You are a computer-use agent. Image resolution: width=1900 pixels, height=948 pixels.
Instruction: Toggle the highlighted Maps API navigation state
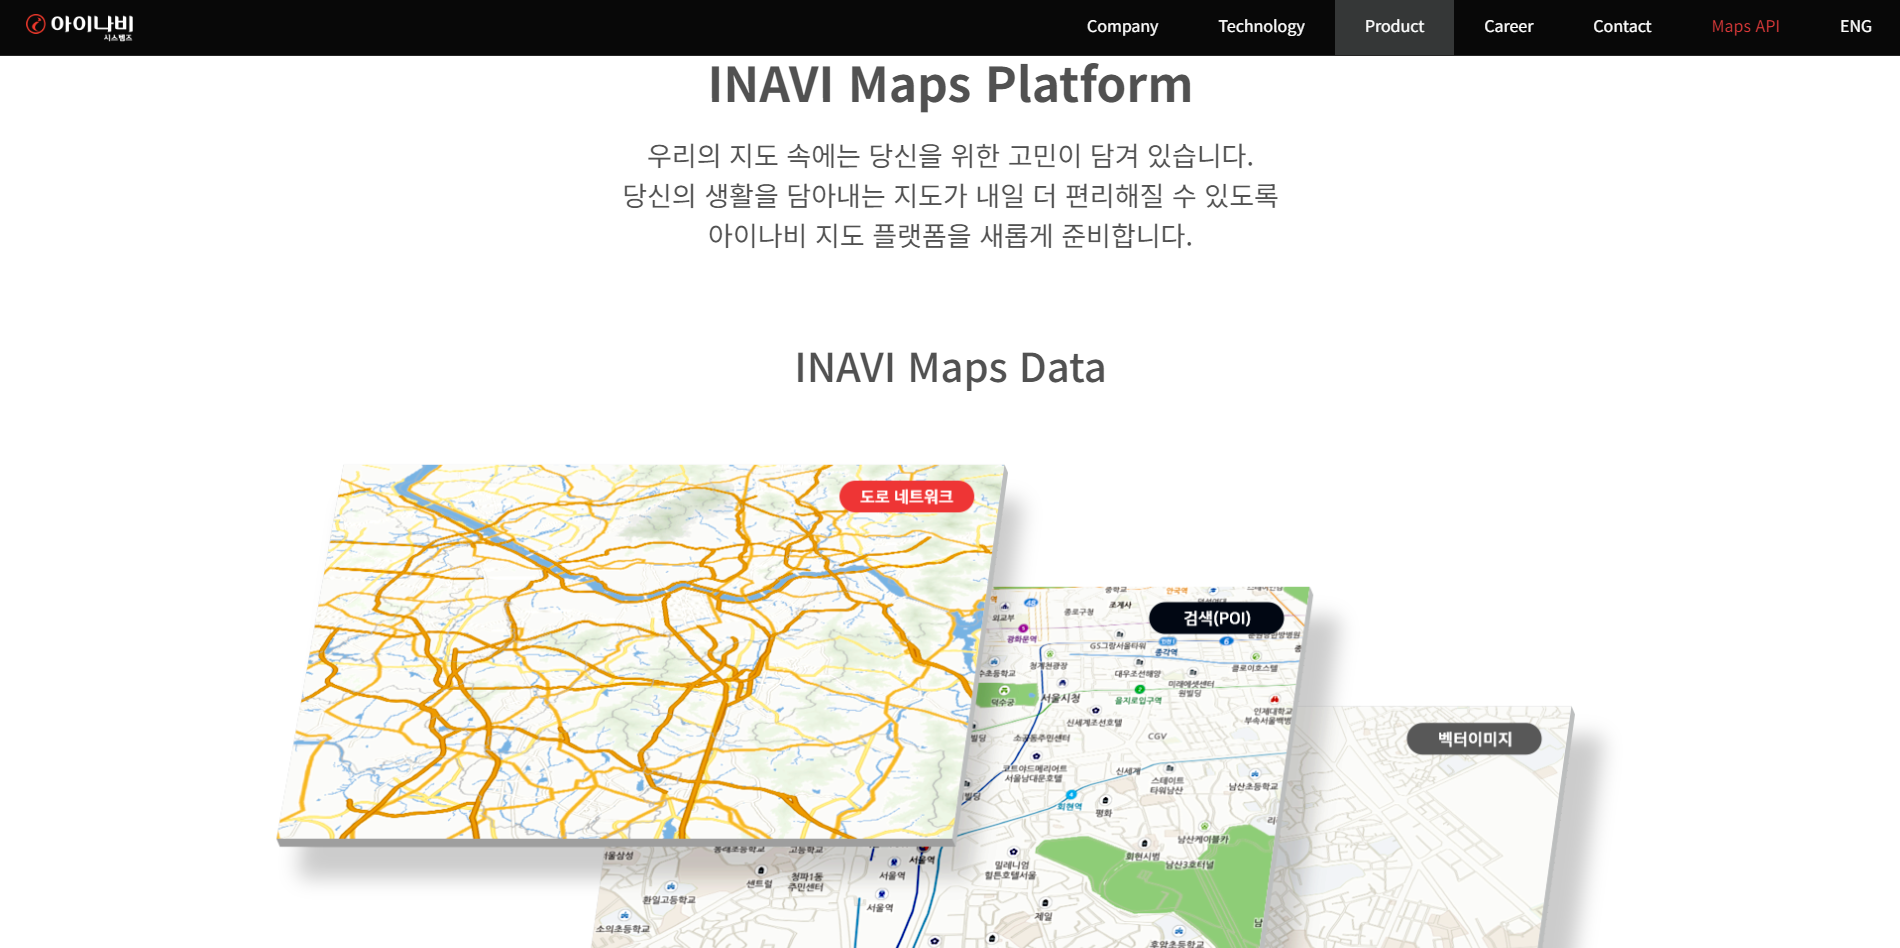tap(1745, 27)
